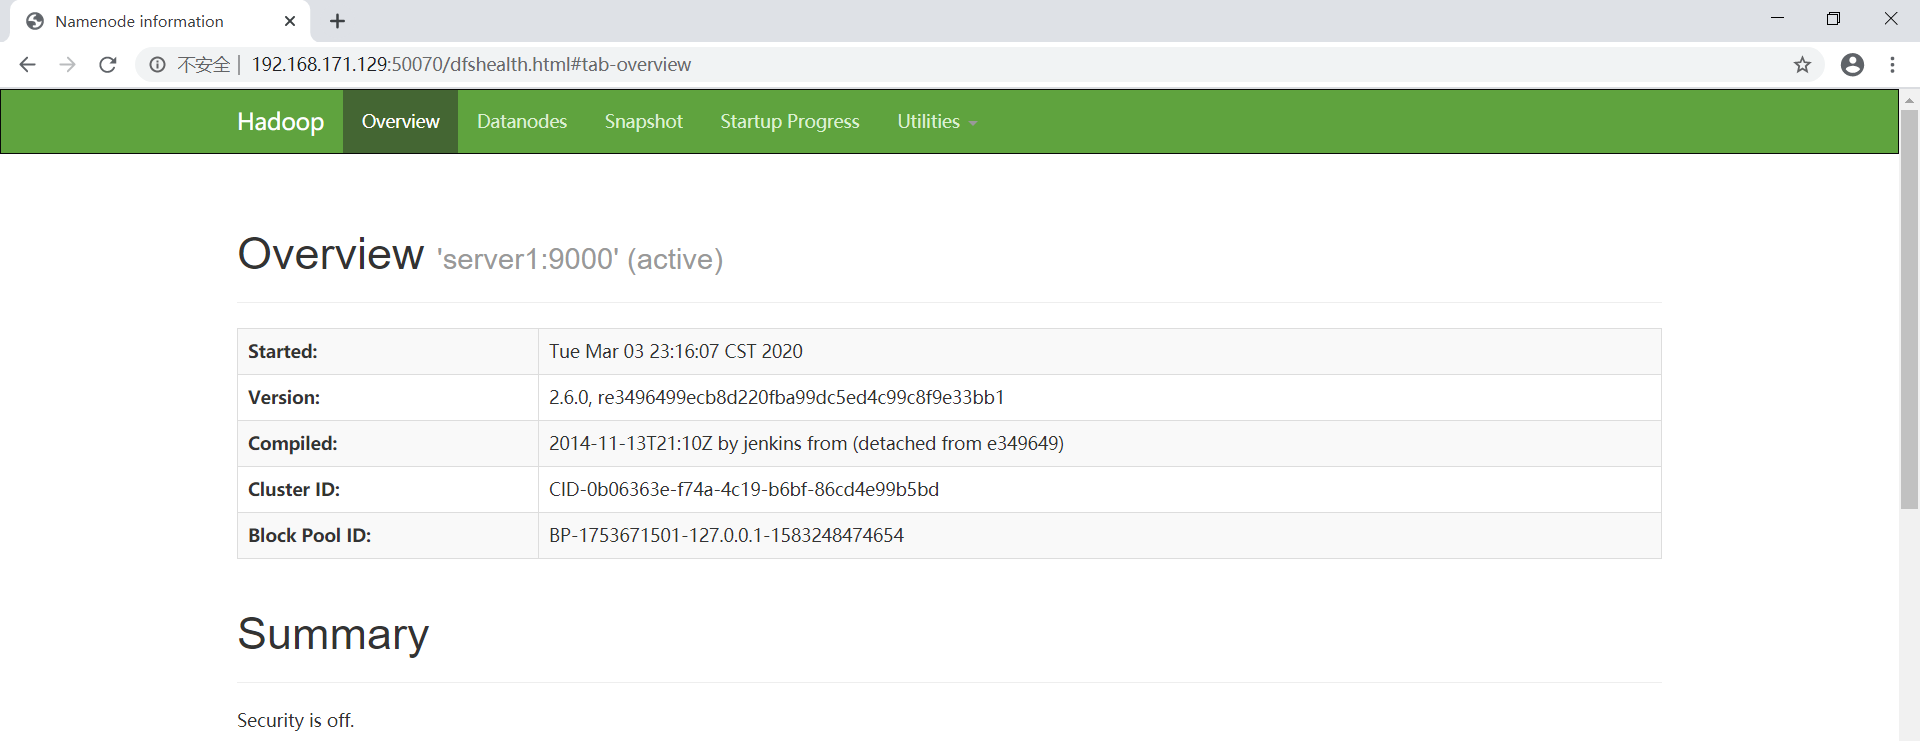Switch to the Overview tab
Image resolution: width=1920 pixels, height=741 pixels.
[400, 121]
